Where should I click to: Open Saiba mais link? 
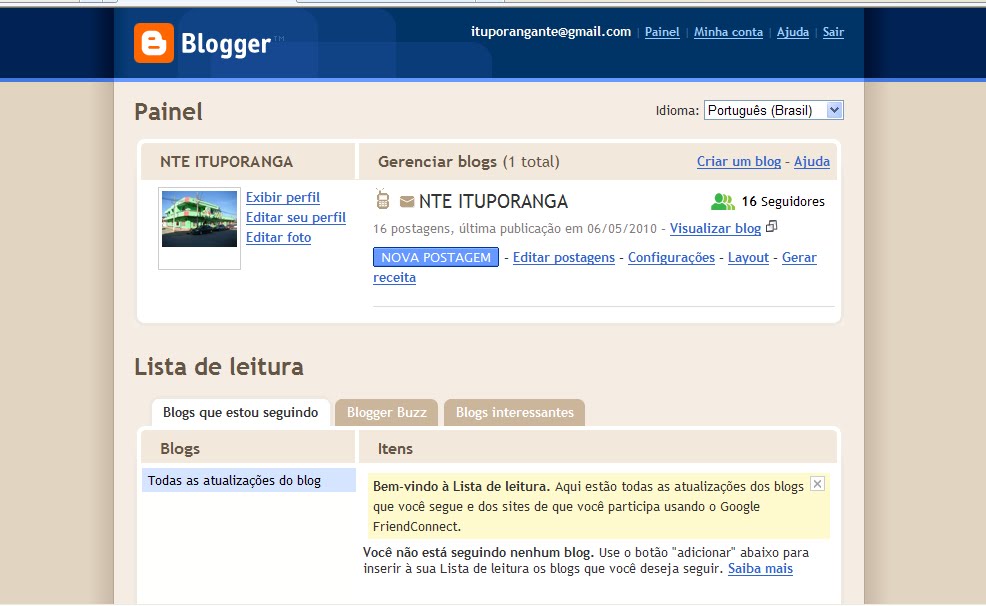760,569
